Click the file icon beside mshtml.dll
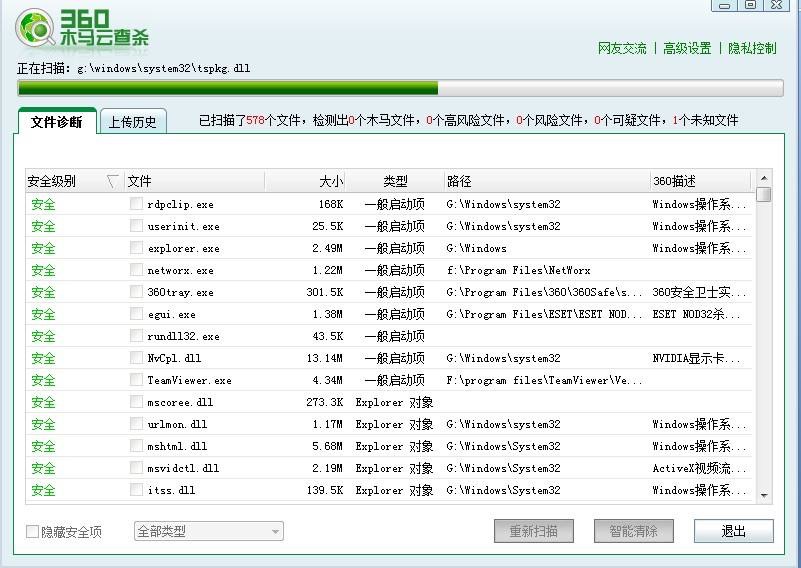The width and height of the screenshot is (801, 568). 136,446
